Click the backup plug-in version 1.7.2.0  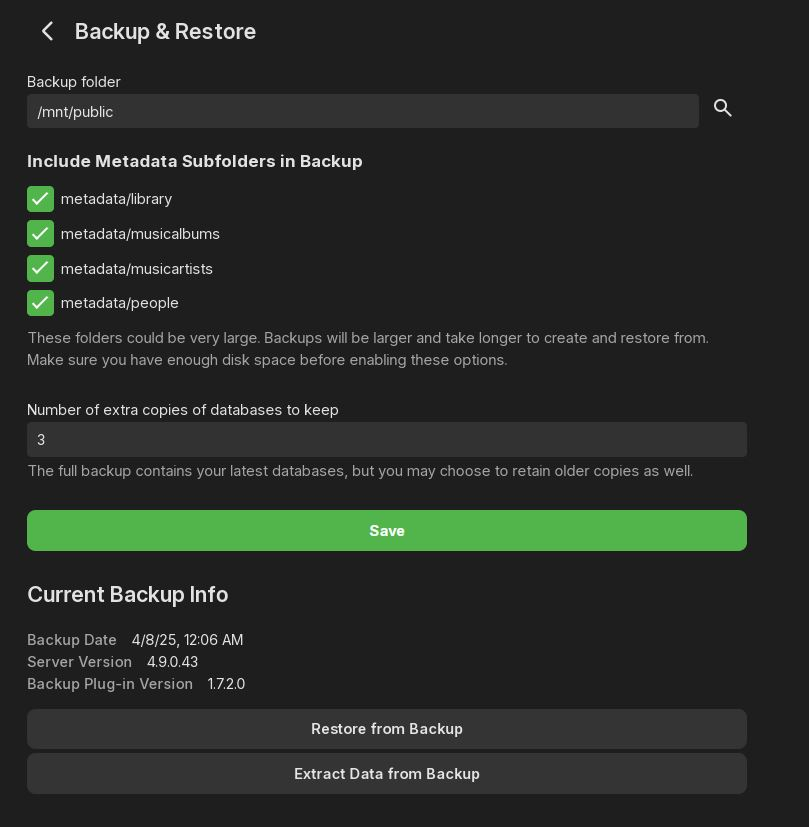click(226, 684)
